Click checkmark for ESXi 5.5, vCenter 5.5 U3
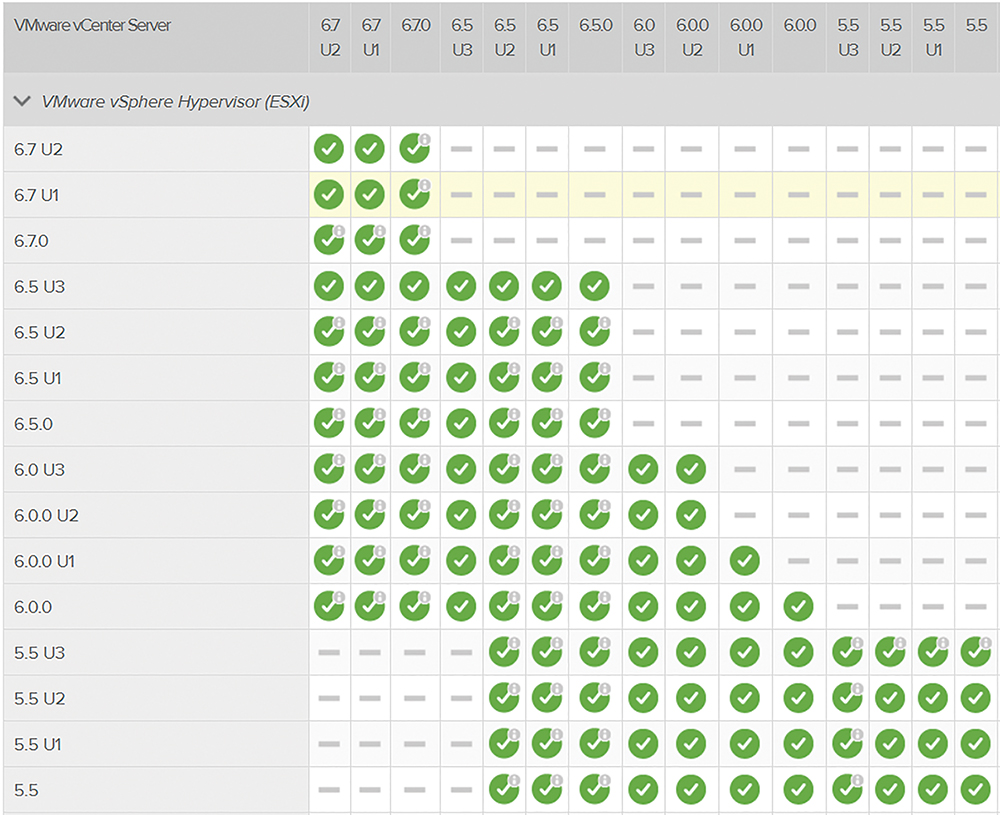 (x=848, y=790)
